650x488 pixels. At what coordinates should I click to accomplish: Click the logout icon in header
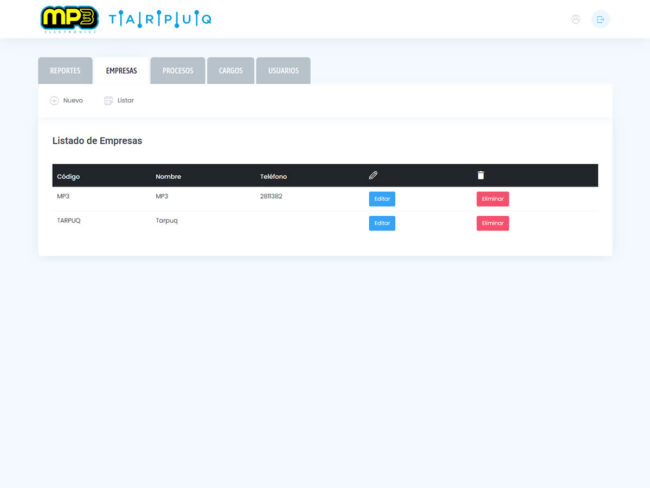pyautogui.click(x=600, y=19)
